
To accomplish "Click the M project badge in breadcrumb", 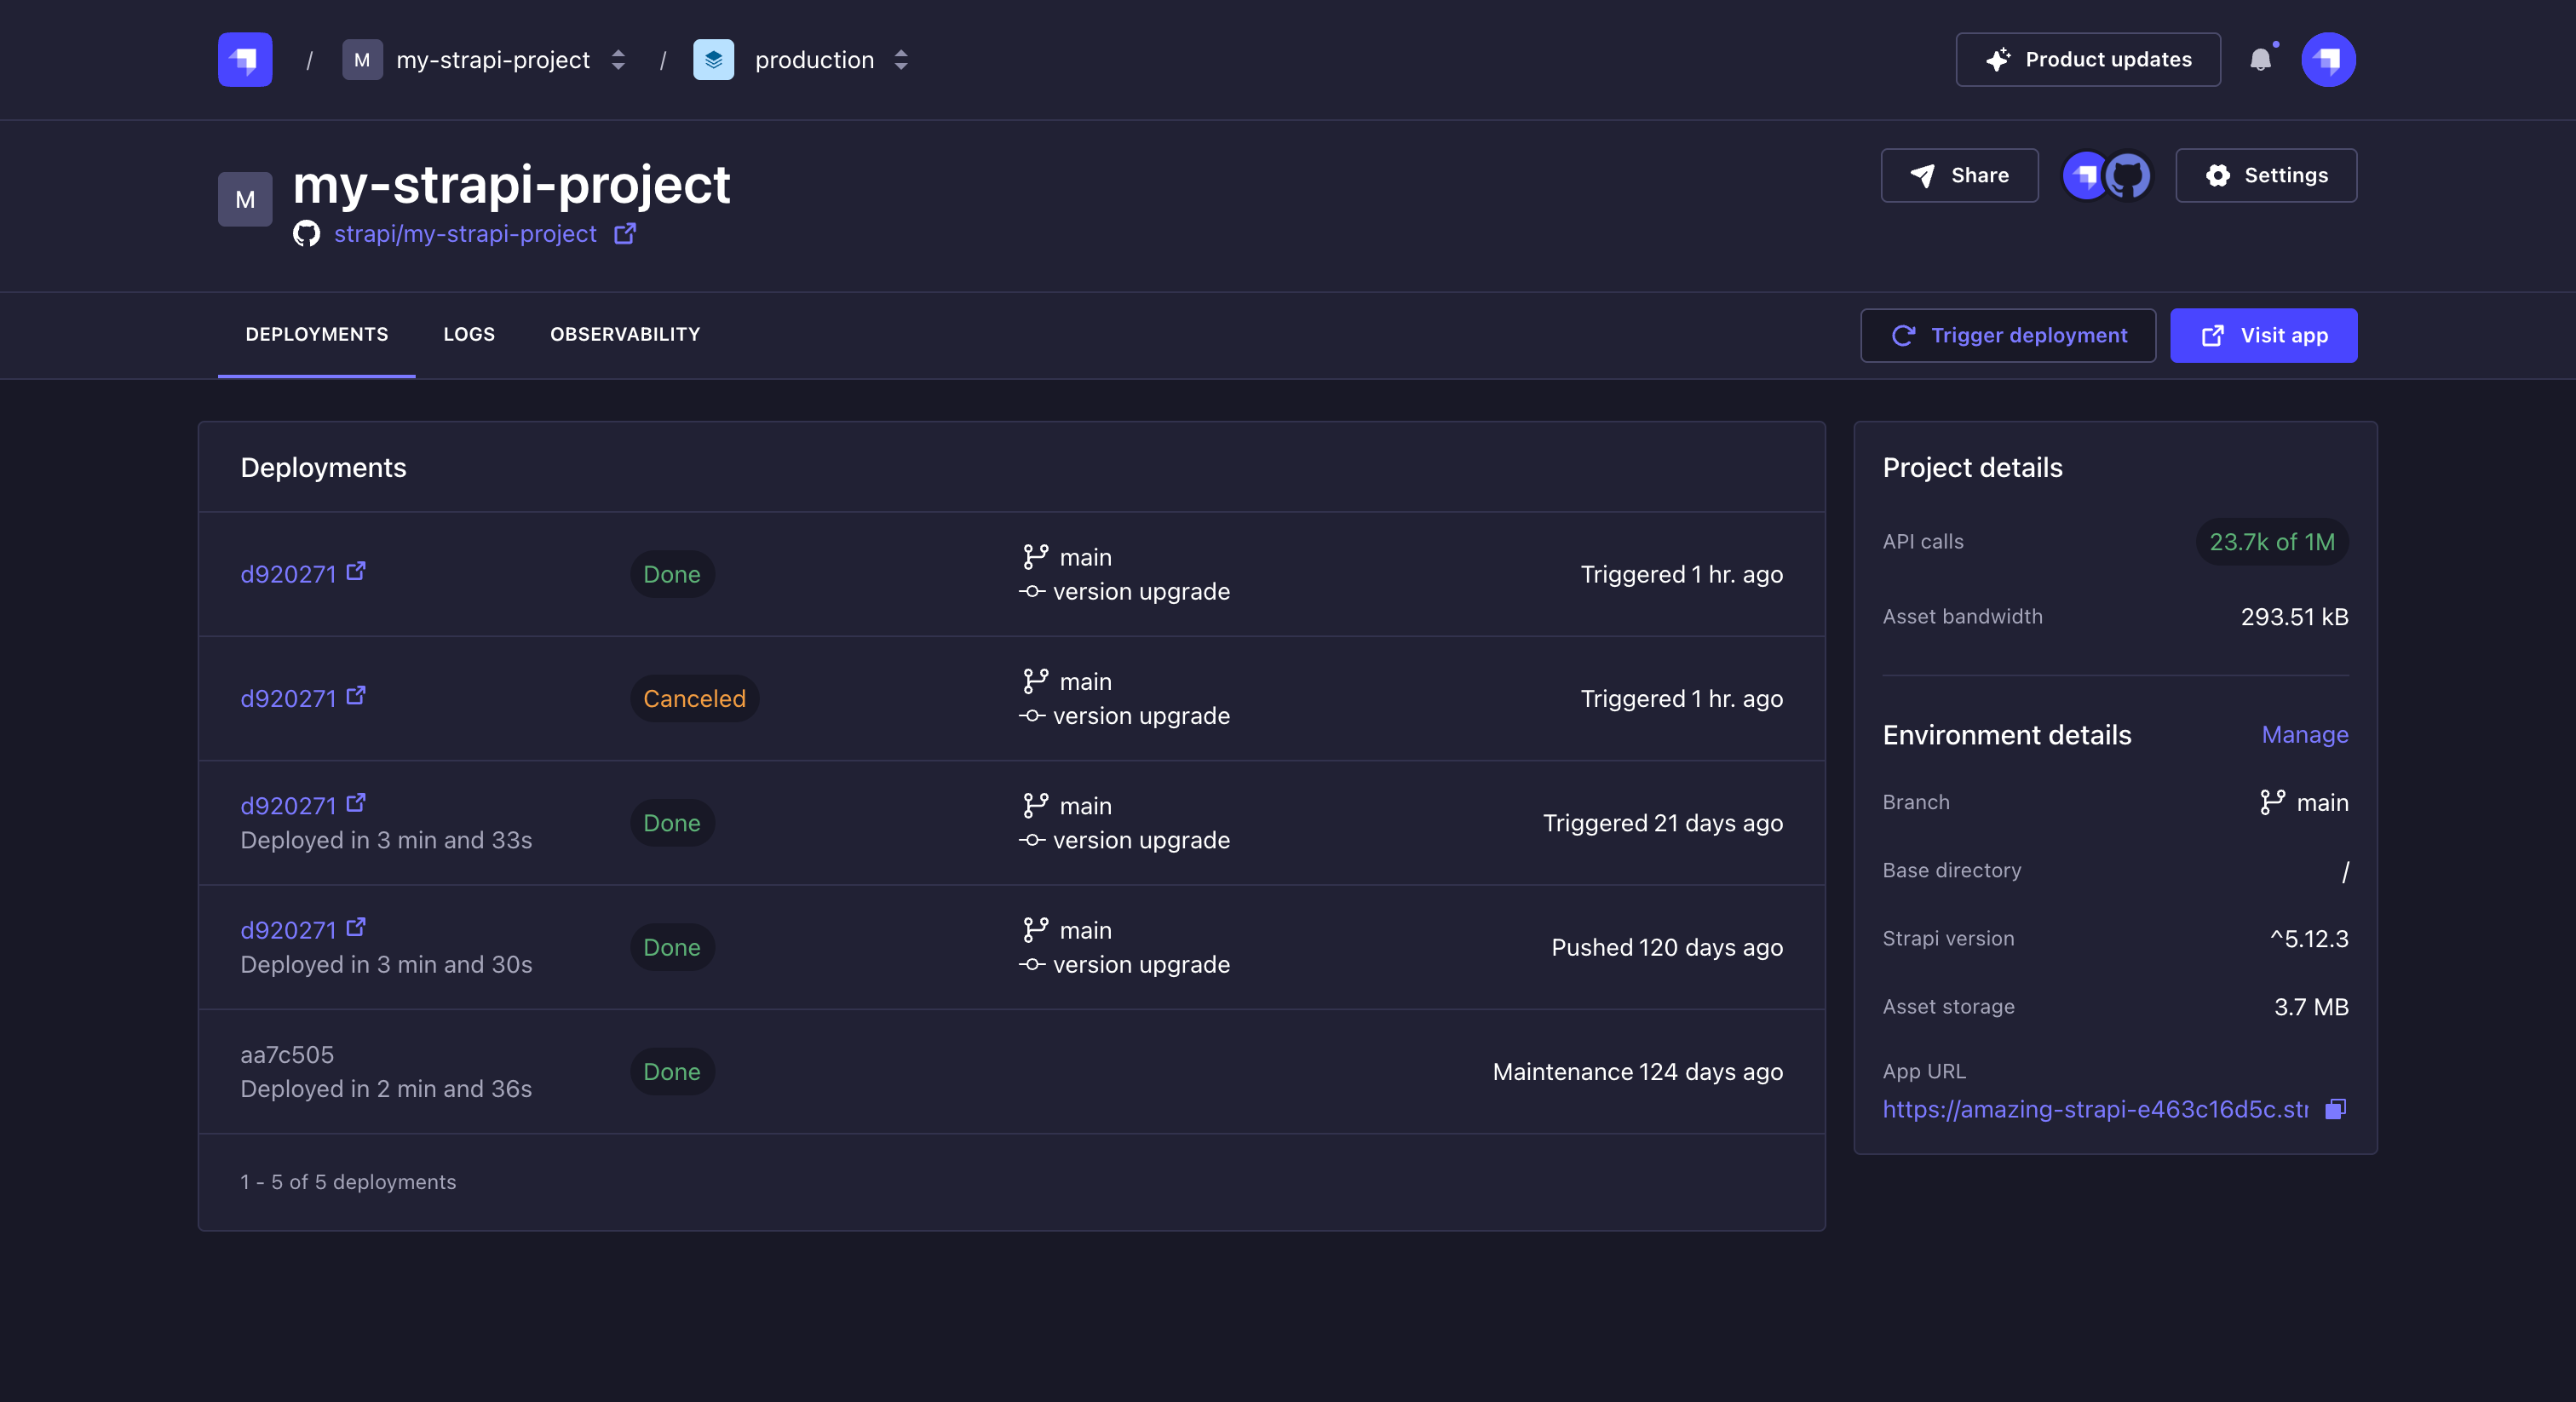I will point(362,60).
